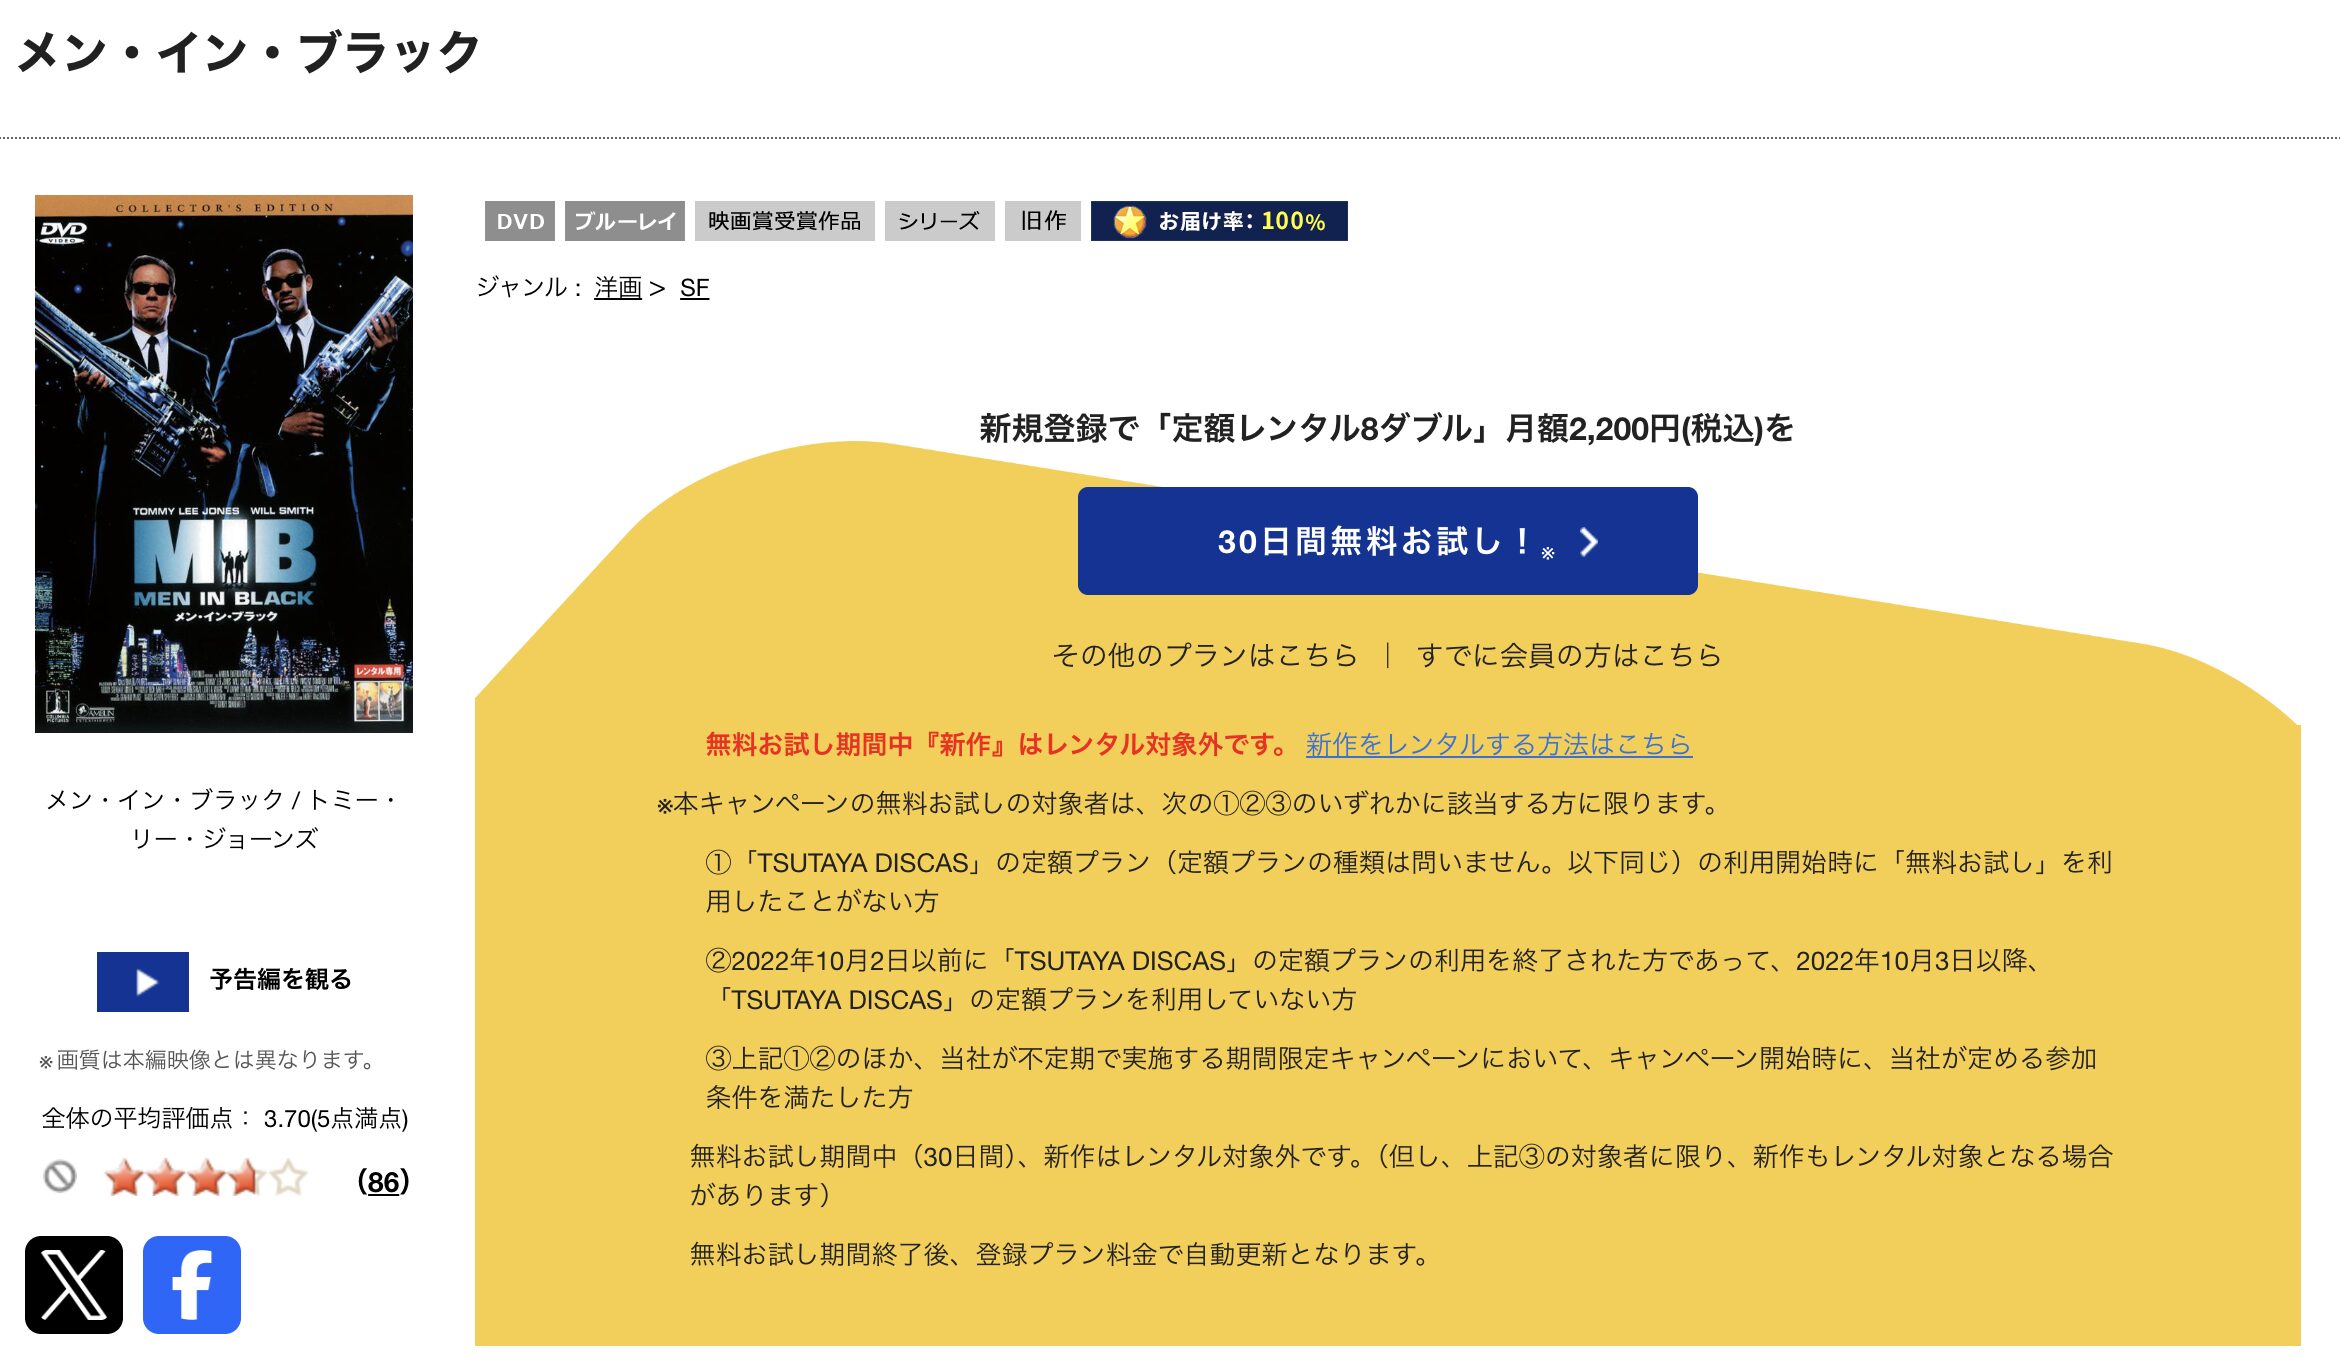This screenshot has height=1368, width=2340.
Task: Click the 旧作 tag
Action: (x=1043, y=221)
